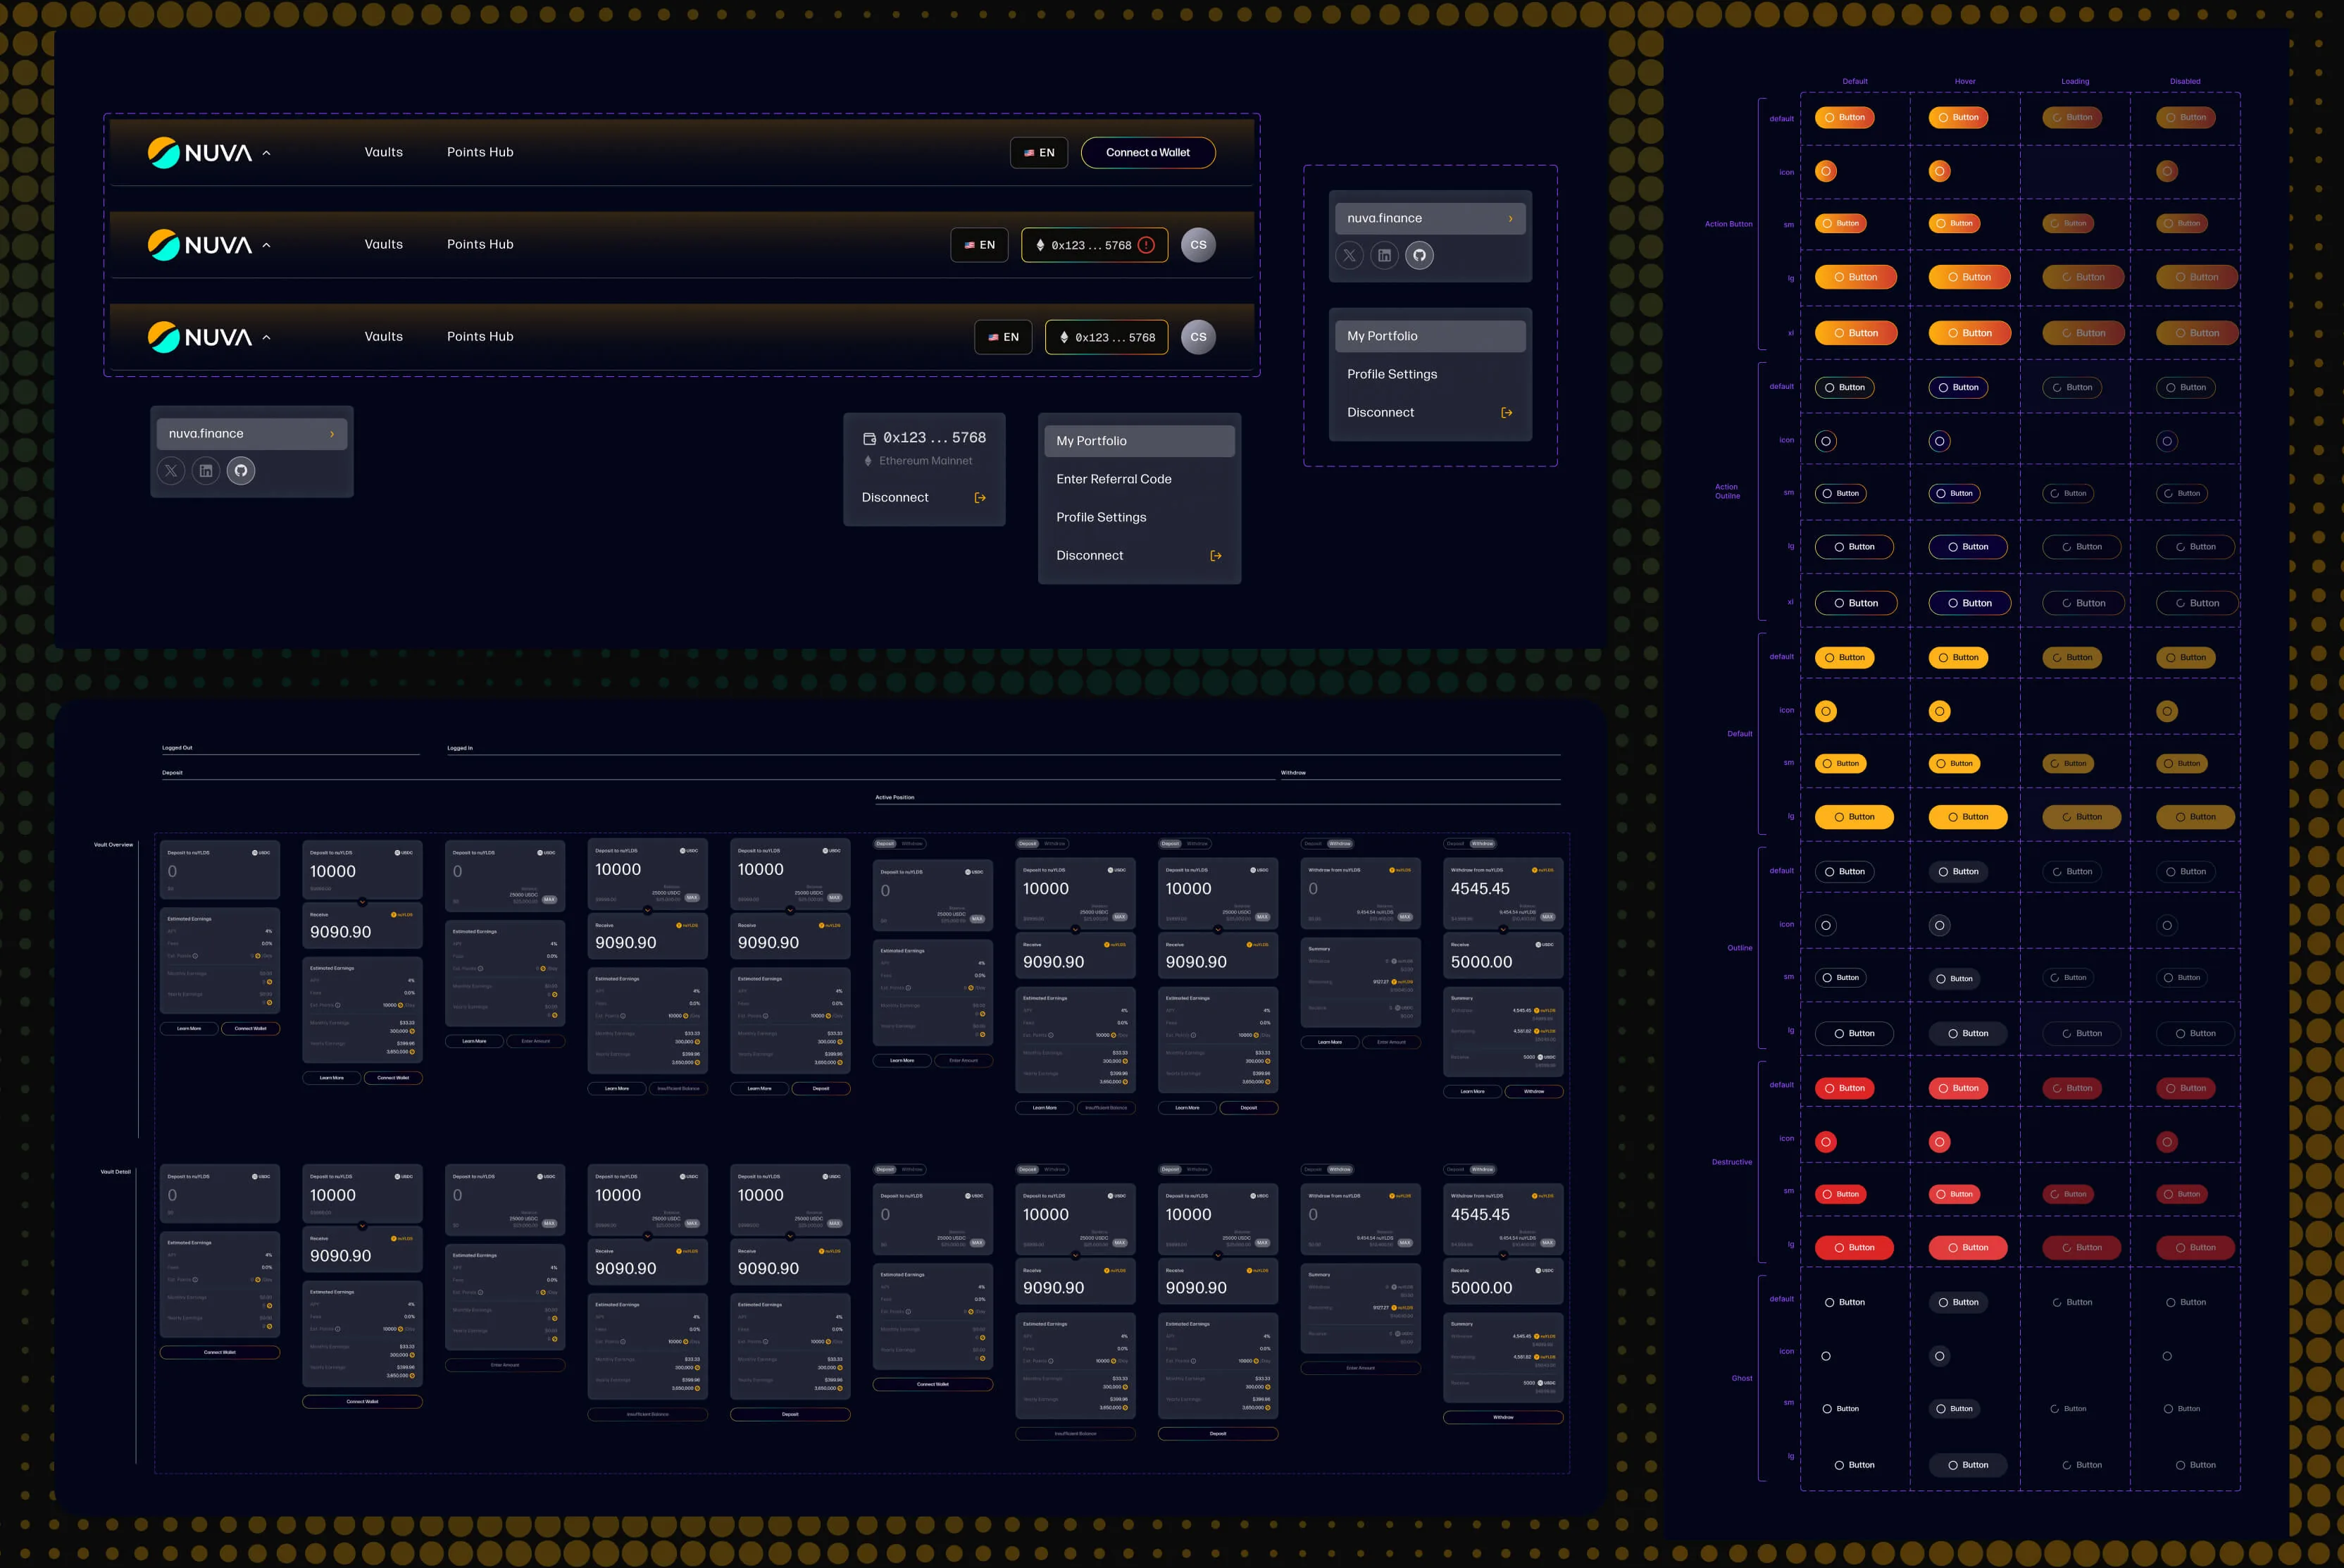Open the EN language selector in third navbar
This screenshot has width=2344, height=1568.
click(1003, 337)
